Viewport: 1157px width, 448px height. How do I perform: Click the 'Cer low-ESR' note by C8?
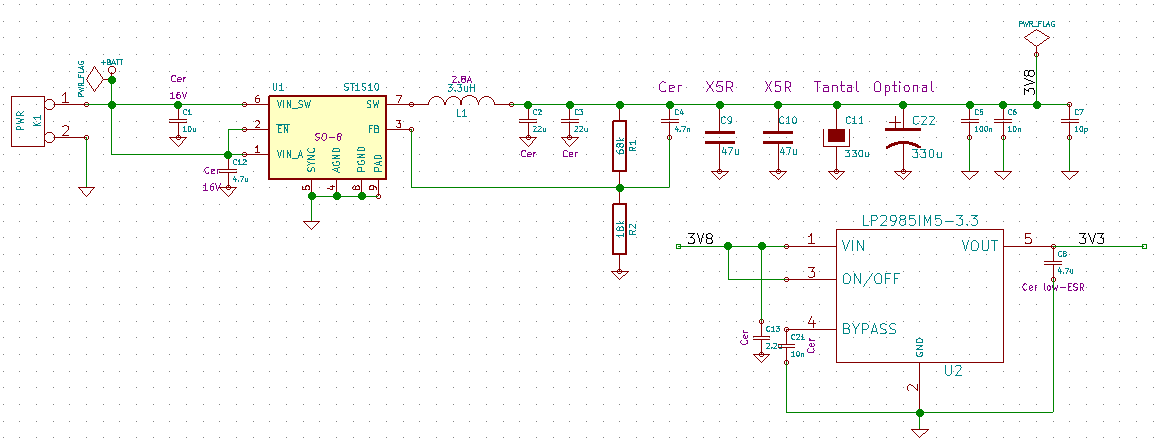(1052, 286)
